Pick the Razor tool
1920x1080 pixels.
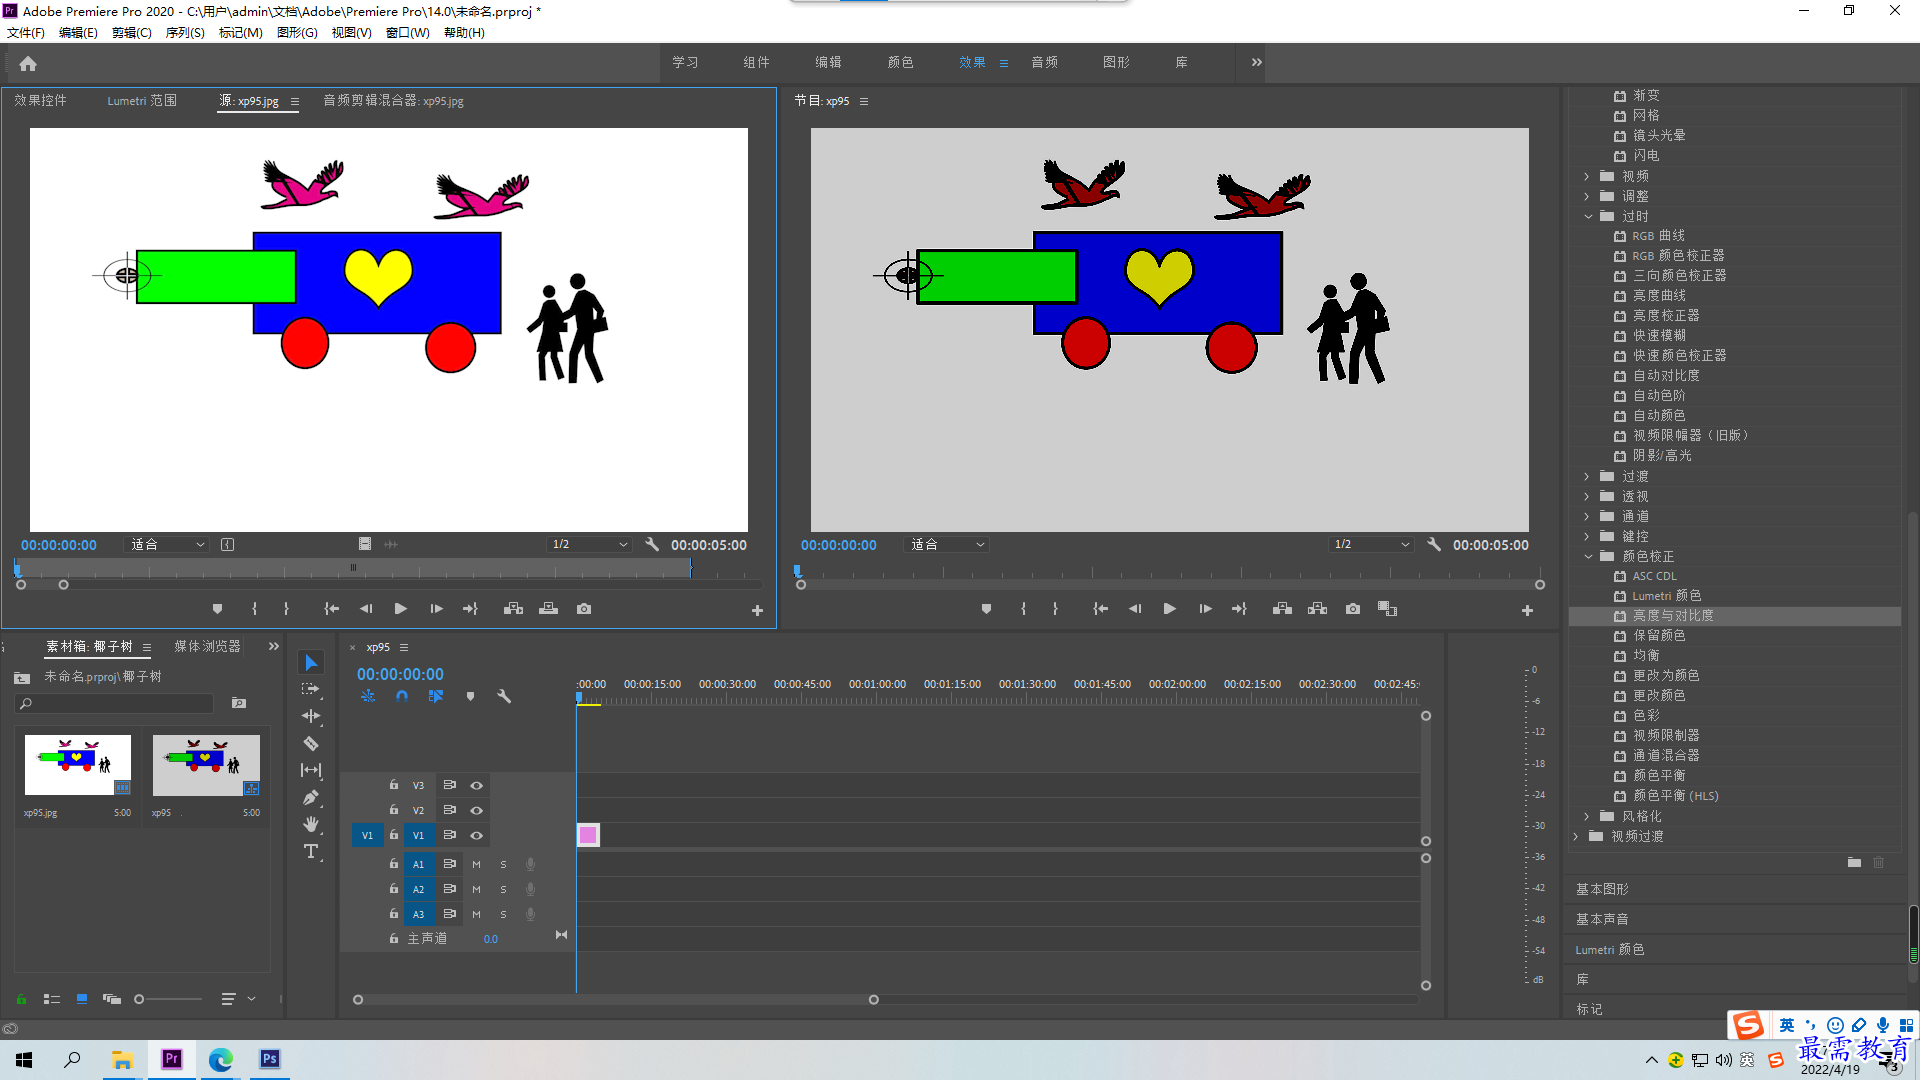click(311, 743)
